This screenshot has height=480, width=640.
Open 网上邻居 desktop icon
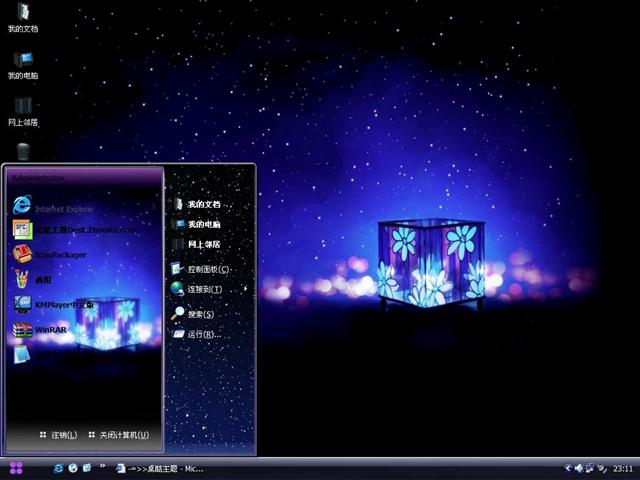click(x=22, y=110)
